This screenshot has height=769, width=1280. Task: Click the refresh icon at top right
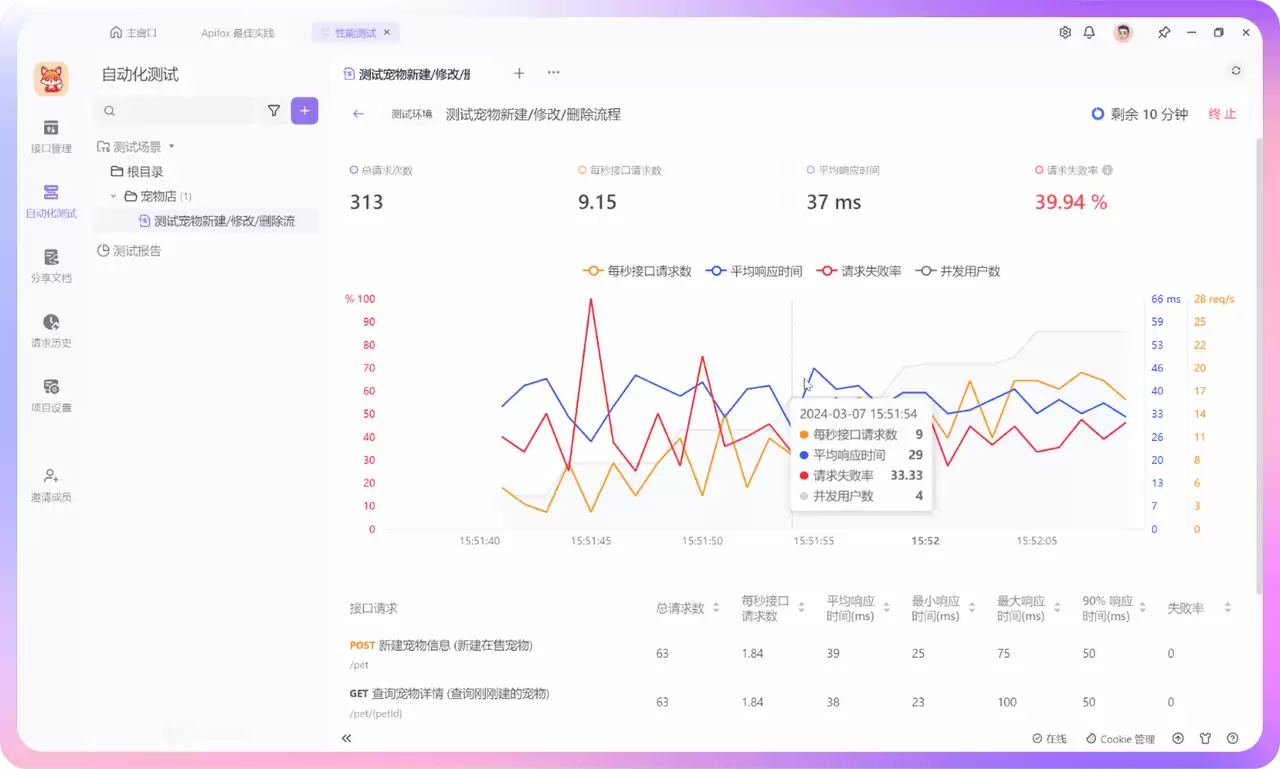pyautogui.click(x=1236, y=71)
